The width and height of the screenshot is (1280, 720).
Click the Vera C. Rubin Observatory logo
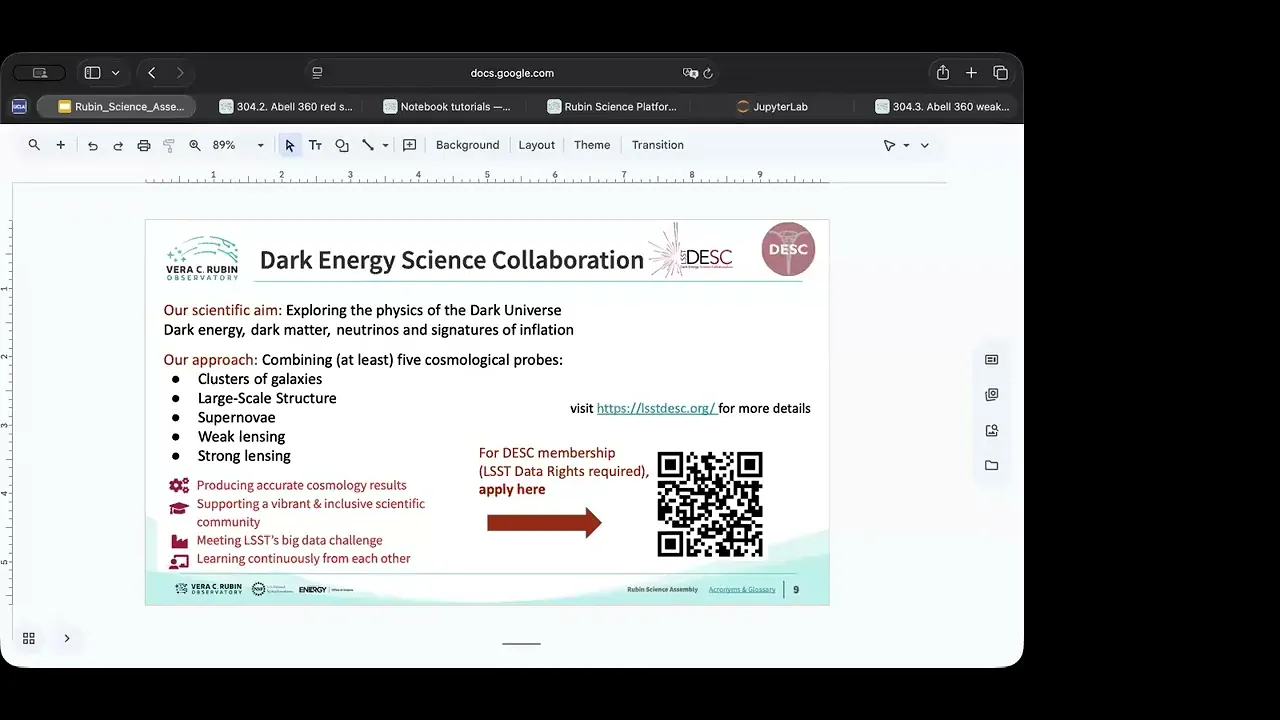click(202, 258)
